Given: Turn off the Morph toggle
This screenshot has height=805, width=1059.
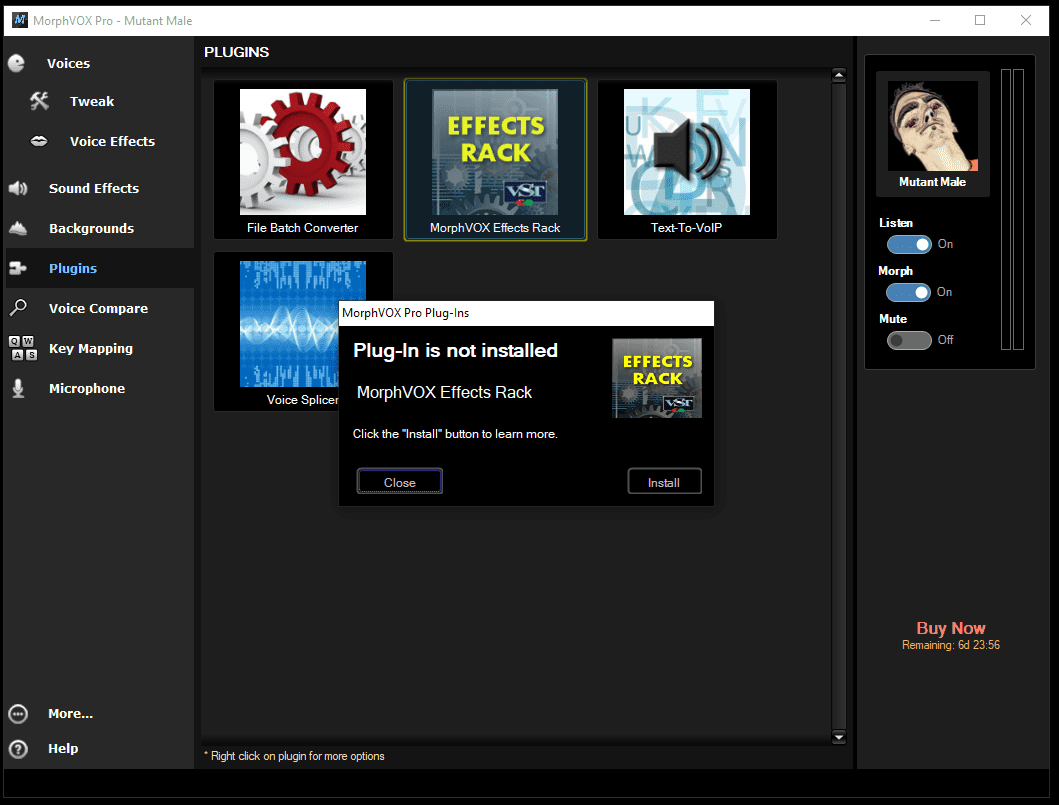Looking at the screenshot, I should point(908,292).
